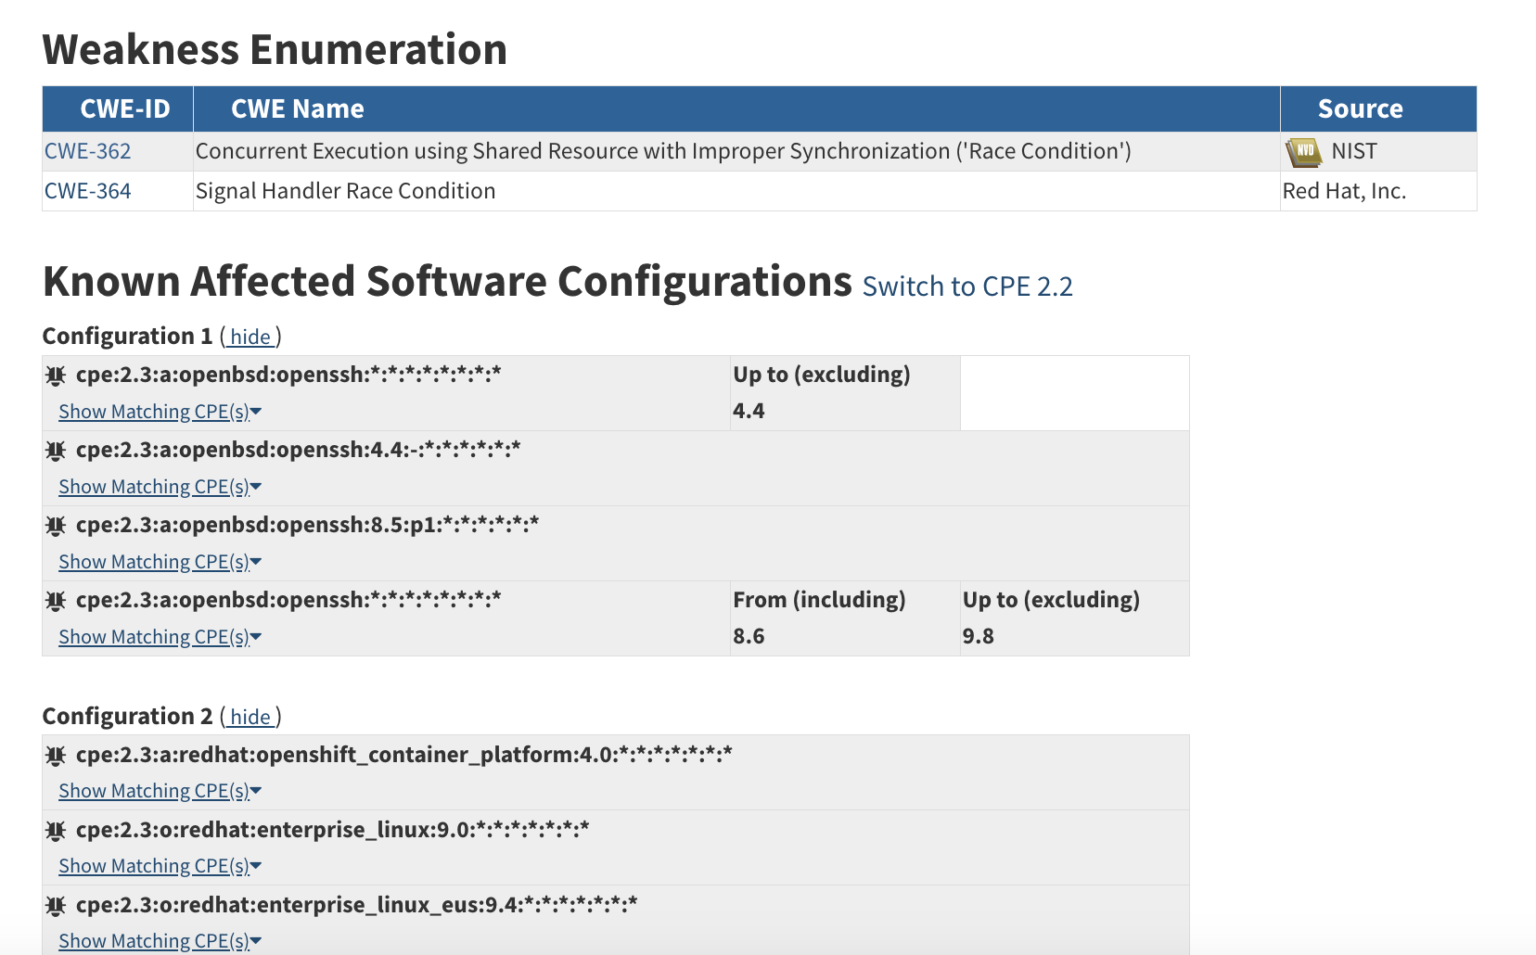The width and height of the screenshot is (1536, 955).
Task: Click alert icon before enterprise_linux_eus 9.4 entry
Action: tap(56, 903)
